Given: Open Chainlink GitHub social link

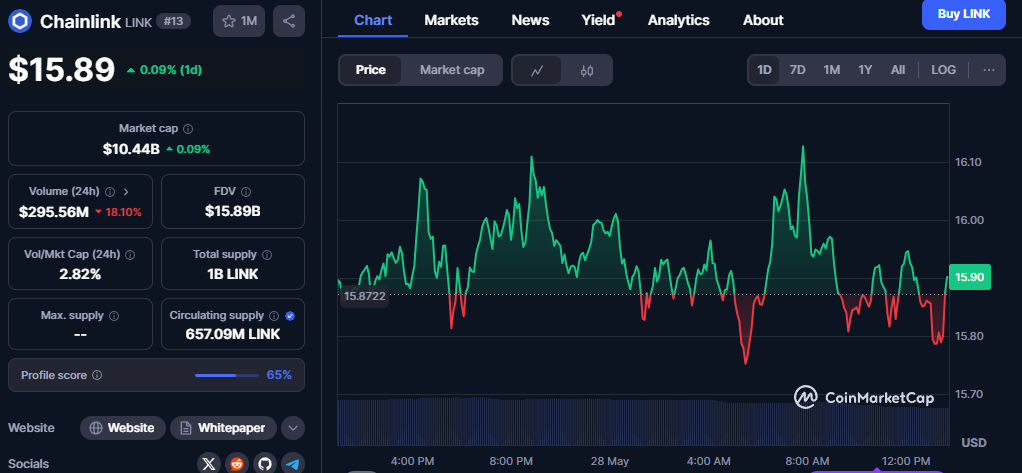Looking at the screenshot, I should (x=265, y=464).
